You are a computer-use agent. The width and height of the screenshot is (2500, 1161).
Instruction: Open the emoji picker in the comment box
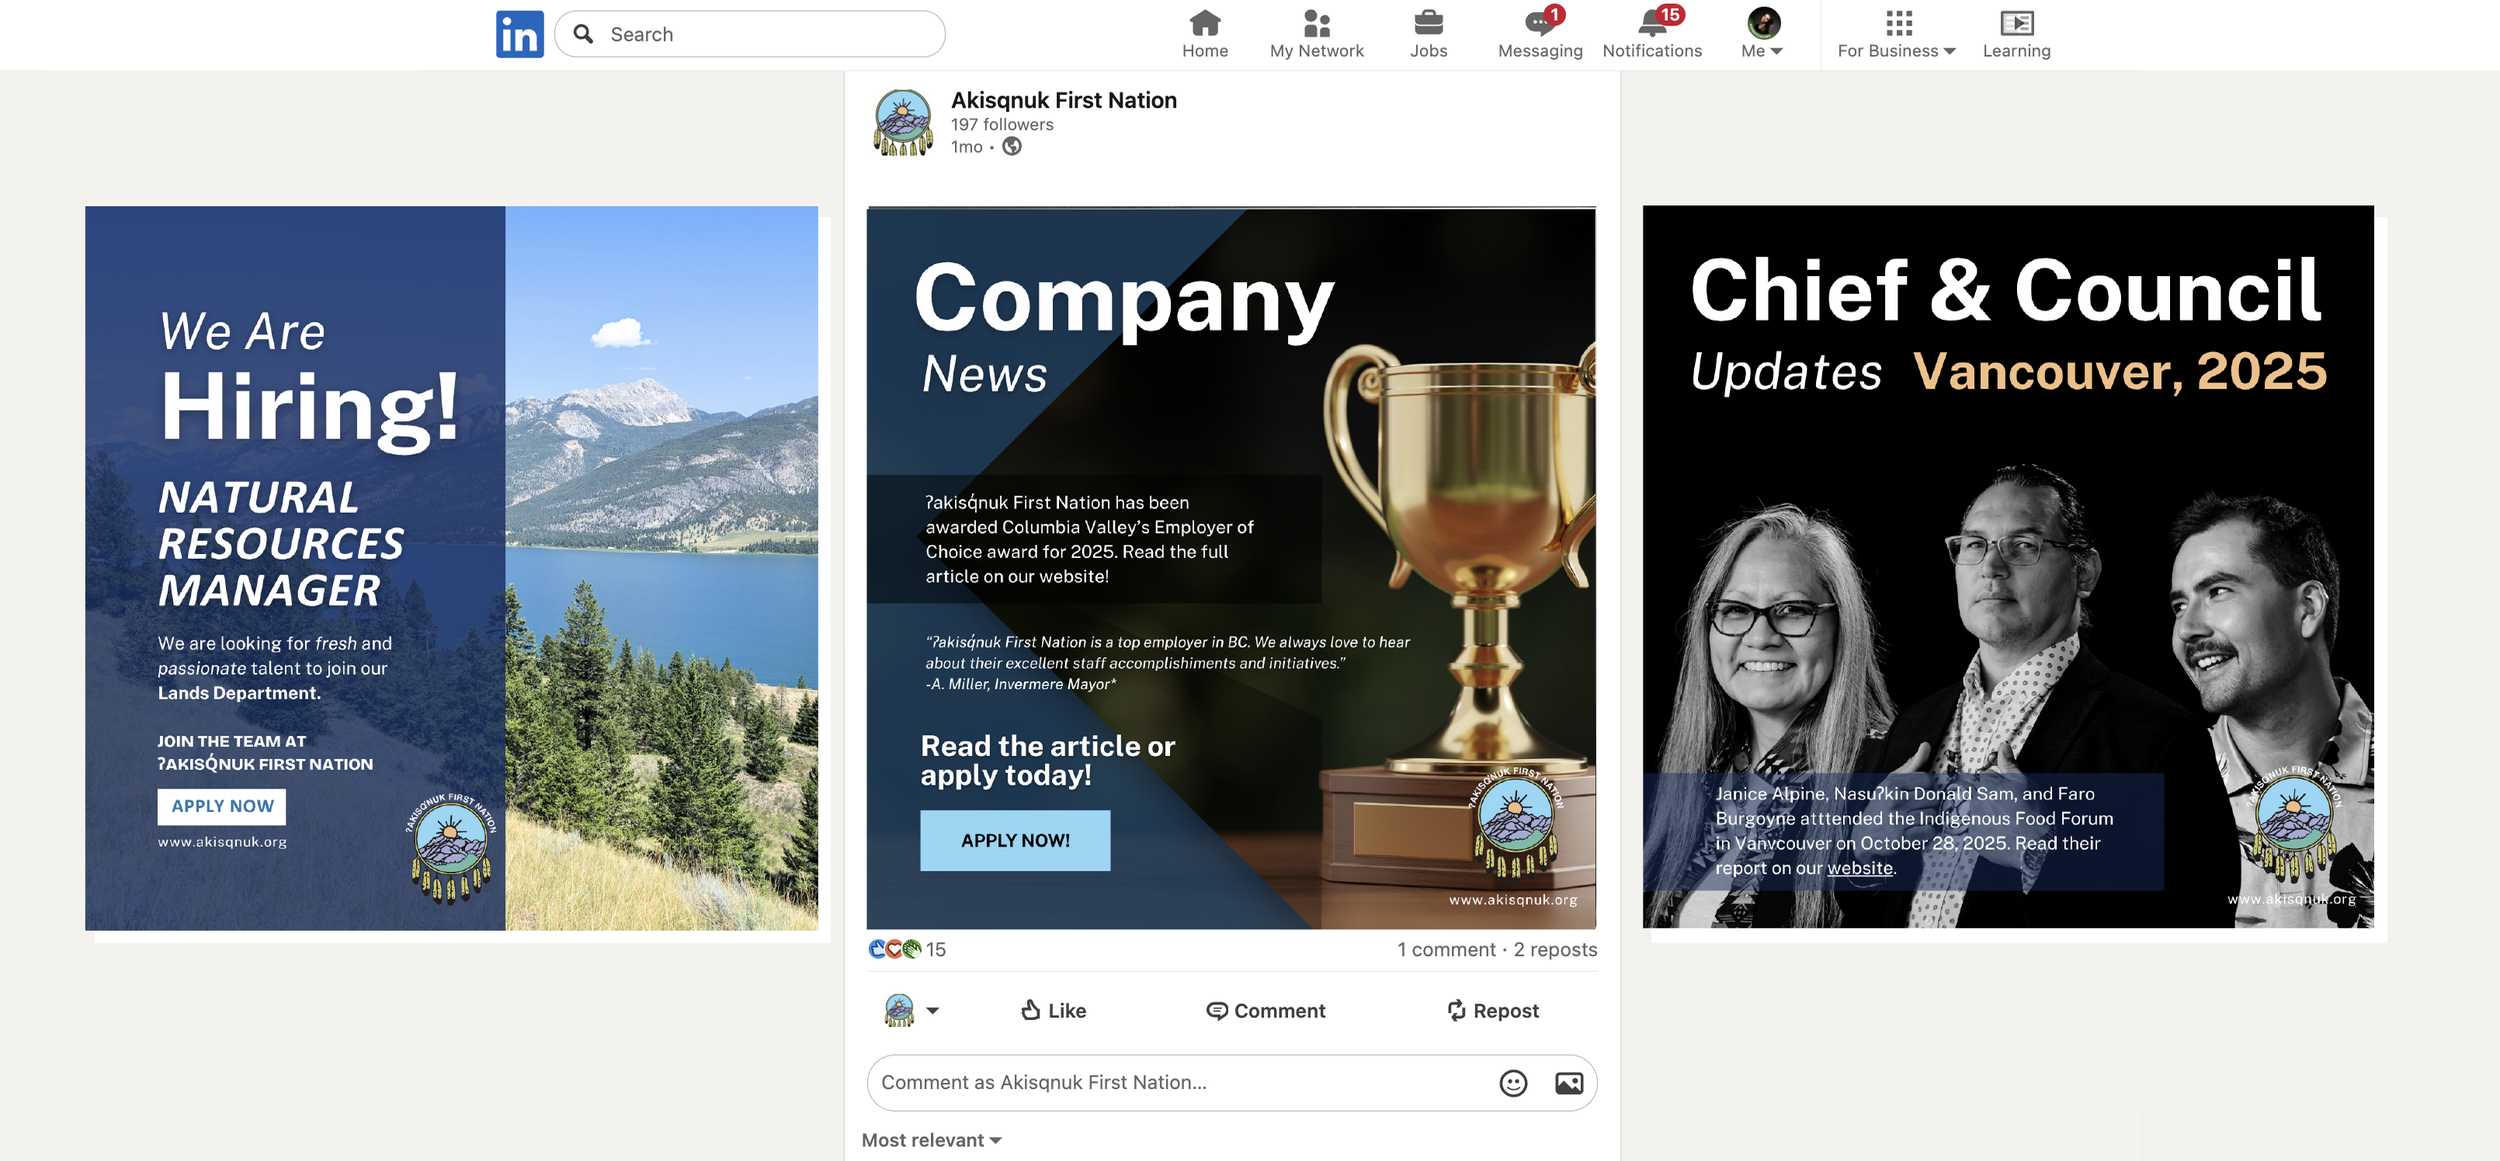[1511, 1082]
